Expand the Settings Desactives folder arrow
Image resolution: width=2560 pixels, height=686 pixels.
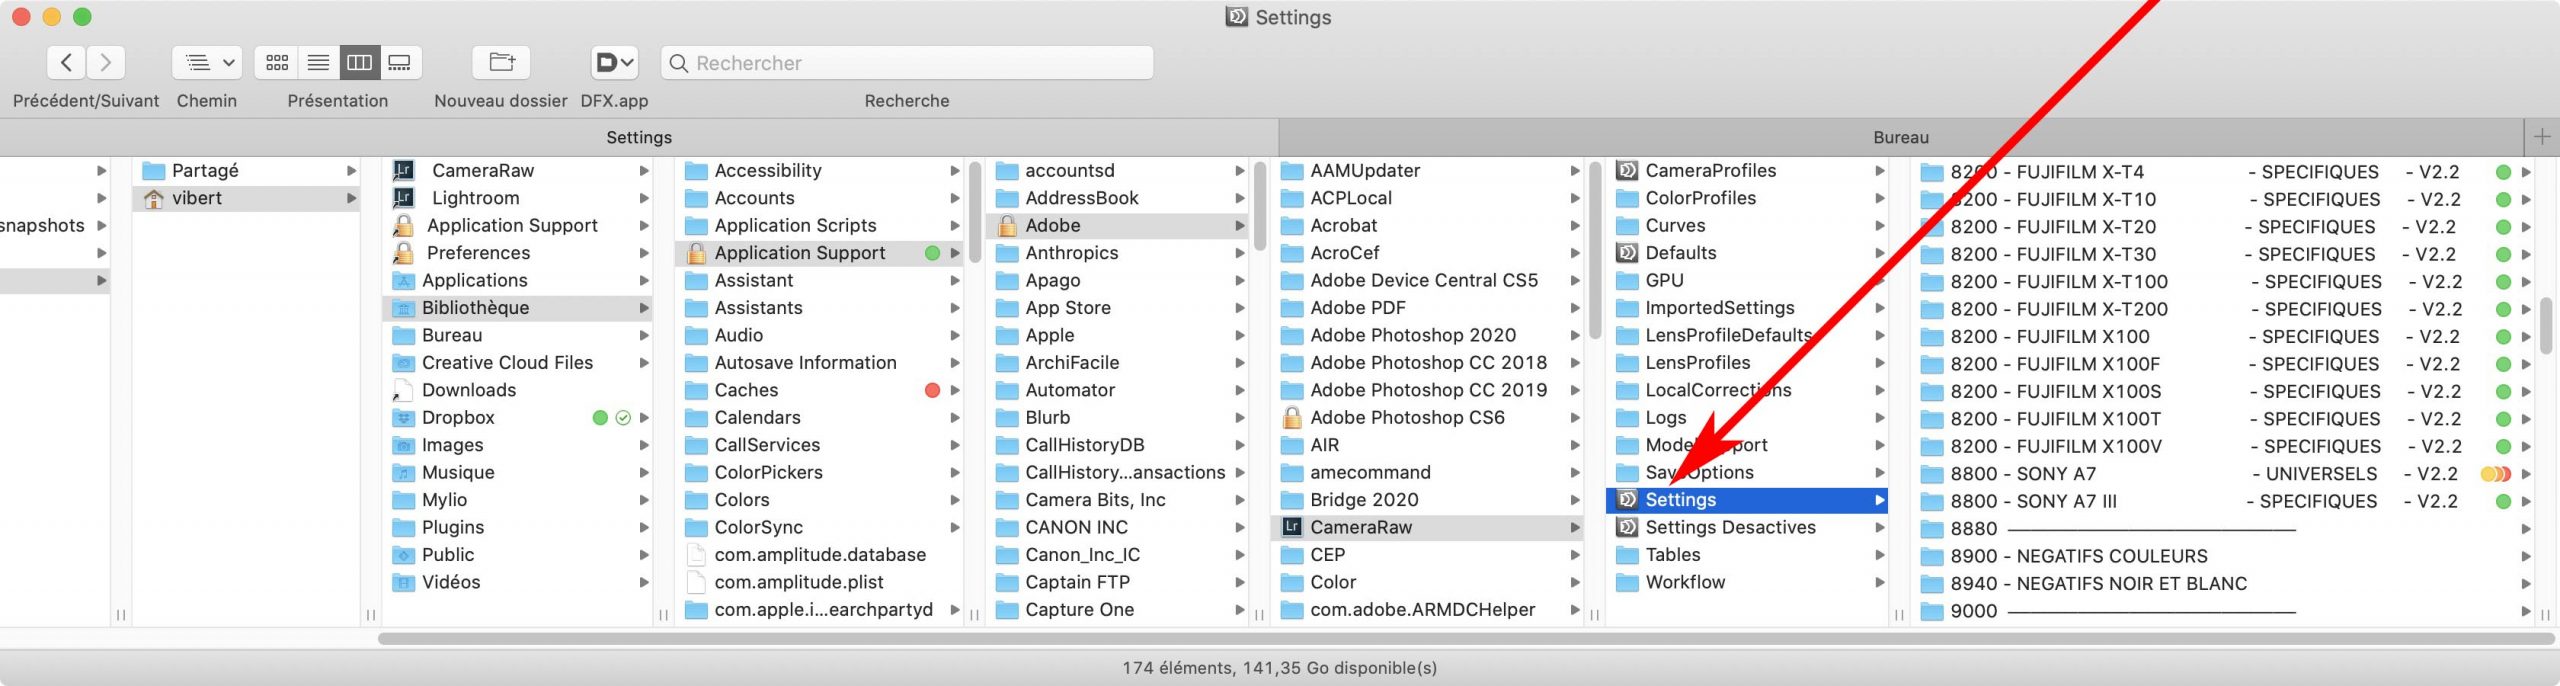pos(1880,527)
